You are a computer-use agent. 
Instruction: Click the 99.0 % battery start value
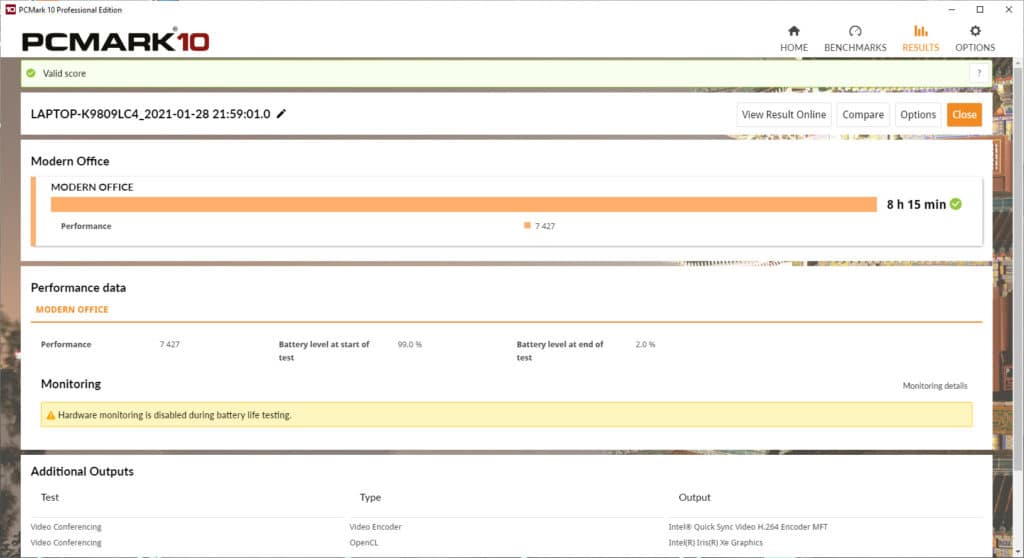[x=409, y=344]
